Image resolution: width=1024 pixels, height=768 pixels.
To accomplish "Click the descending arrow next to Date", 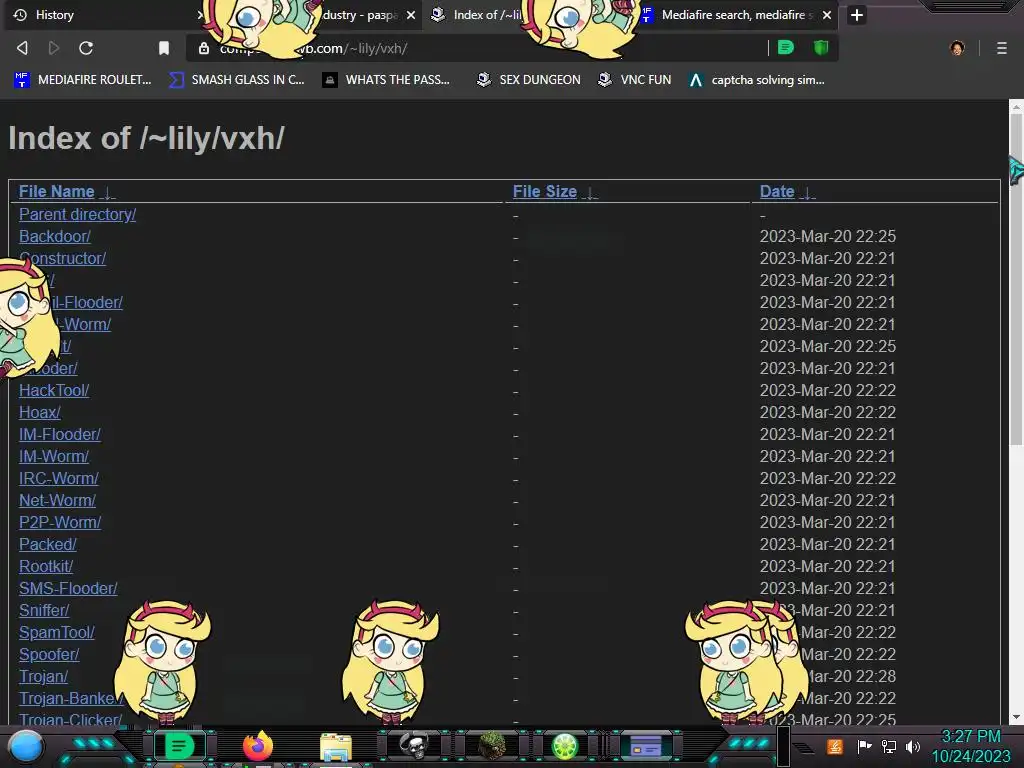I will [x=808, y=193].
